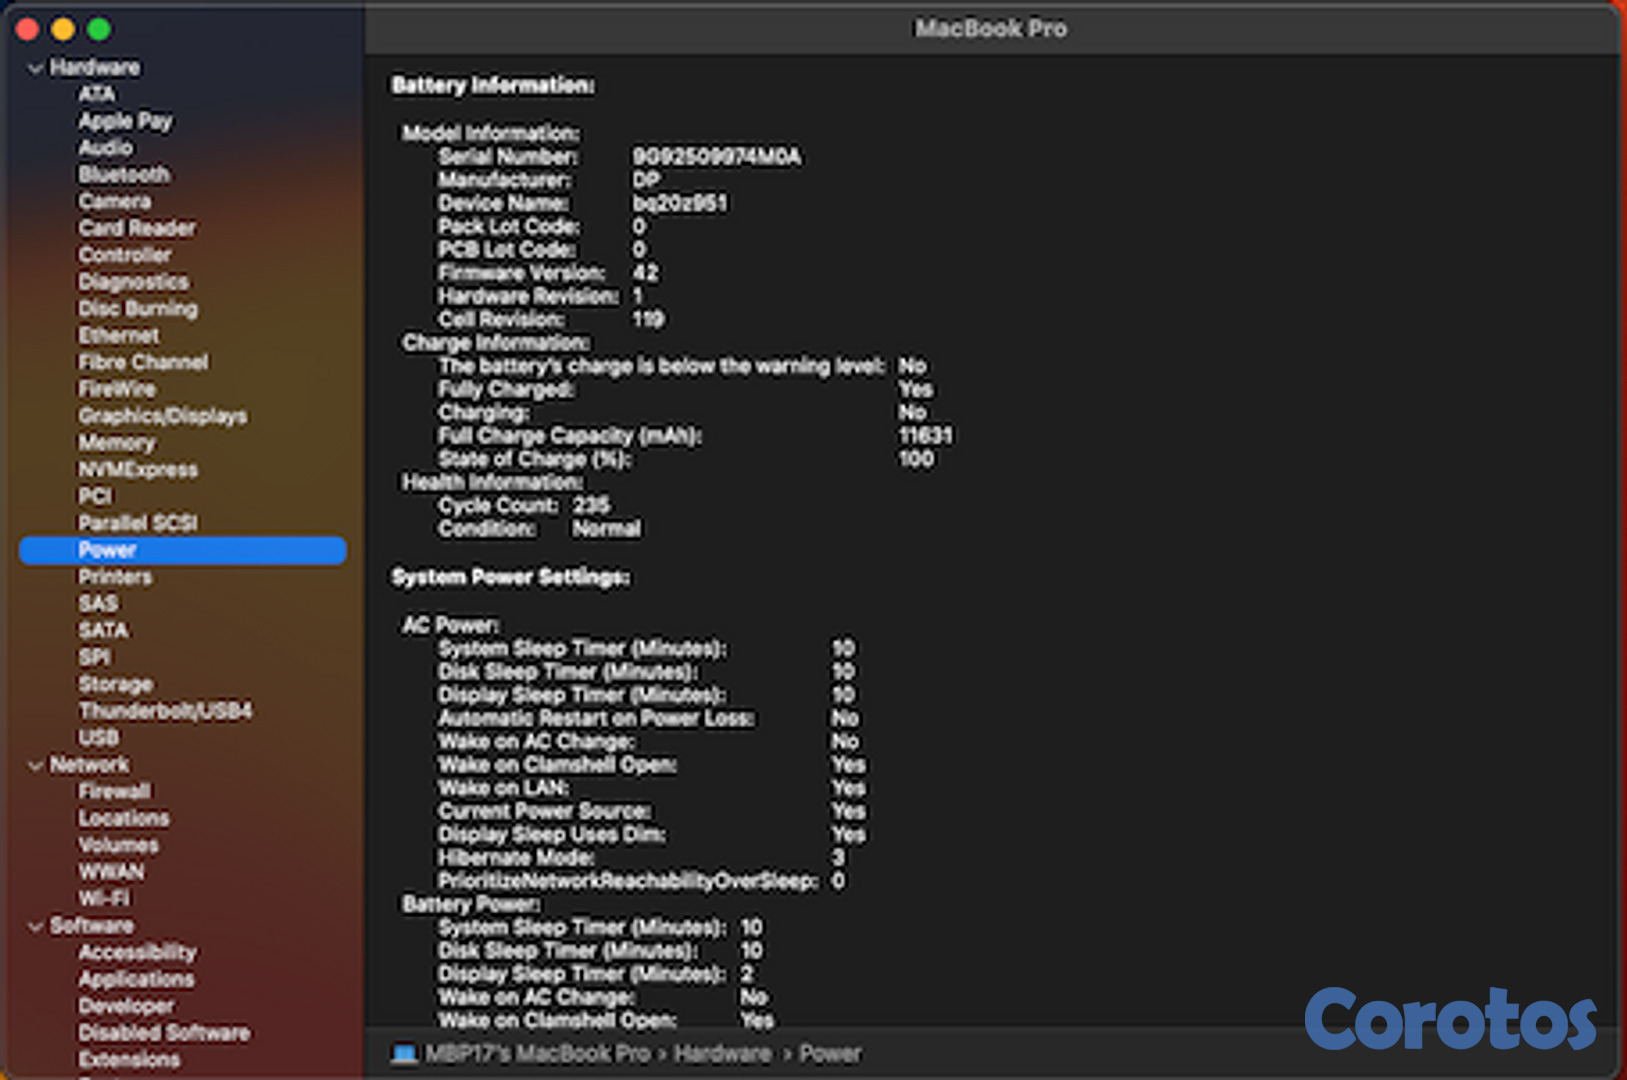This screenshot has width=1627, height=1080.
Task: Collapse the Network section chevron
Action: (x=36, y=765)
